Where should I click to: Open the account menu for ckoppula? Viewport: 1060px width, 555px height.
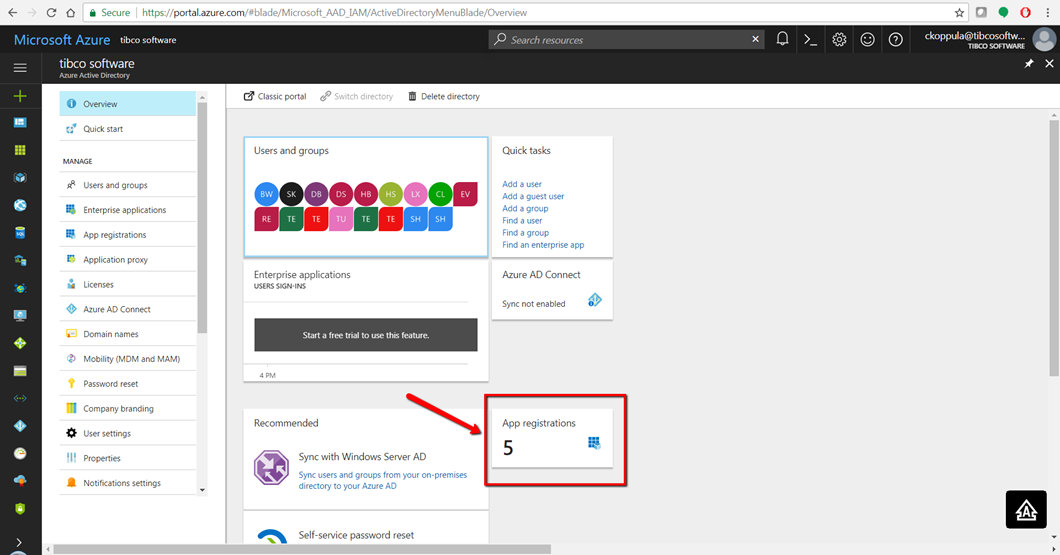pyautogui.click(x=985, y=40)
